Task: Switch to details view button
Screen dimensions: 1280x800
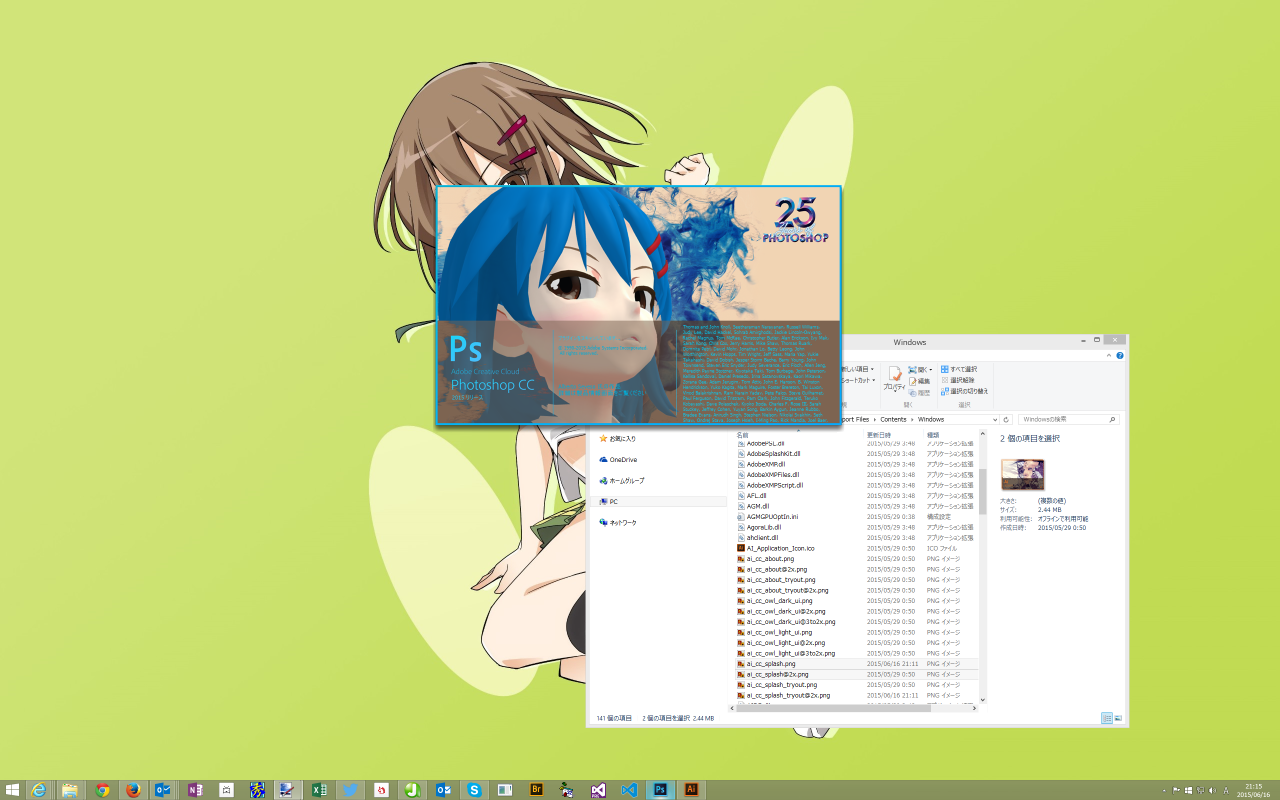Action: click(1107, 718)
